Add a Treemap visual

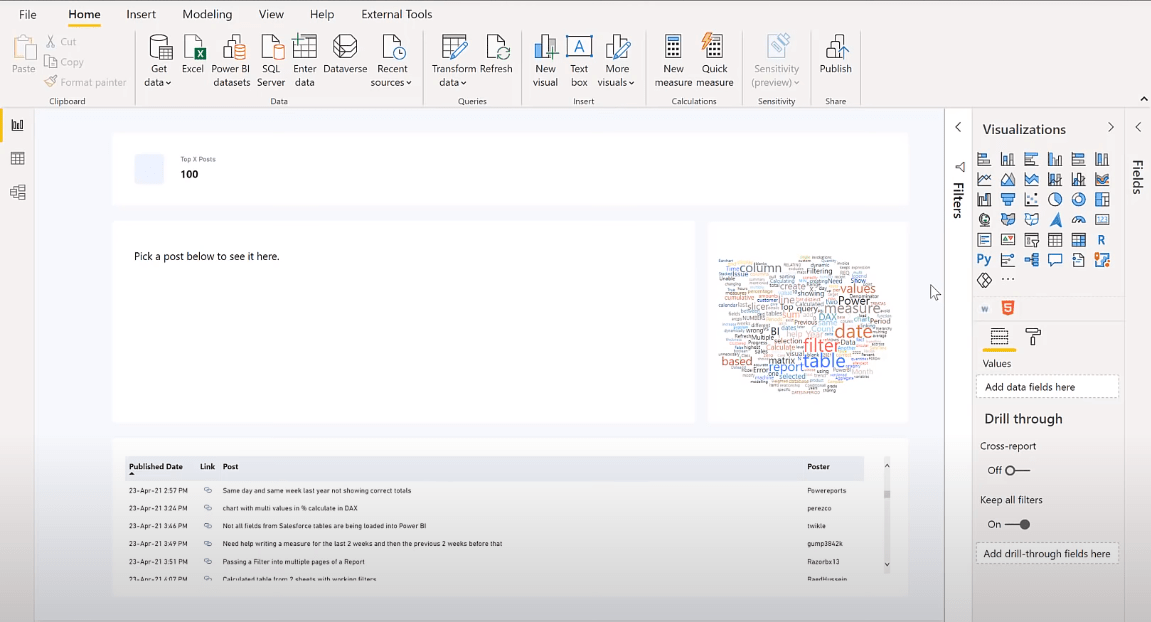click(x=1102, y=199)
